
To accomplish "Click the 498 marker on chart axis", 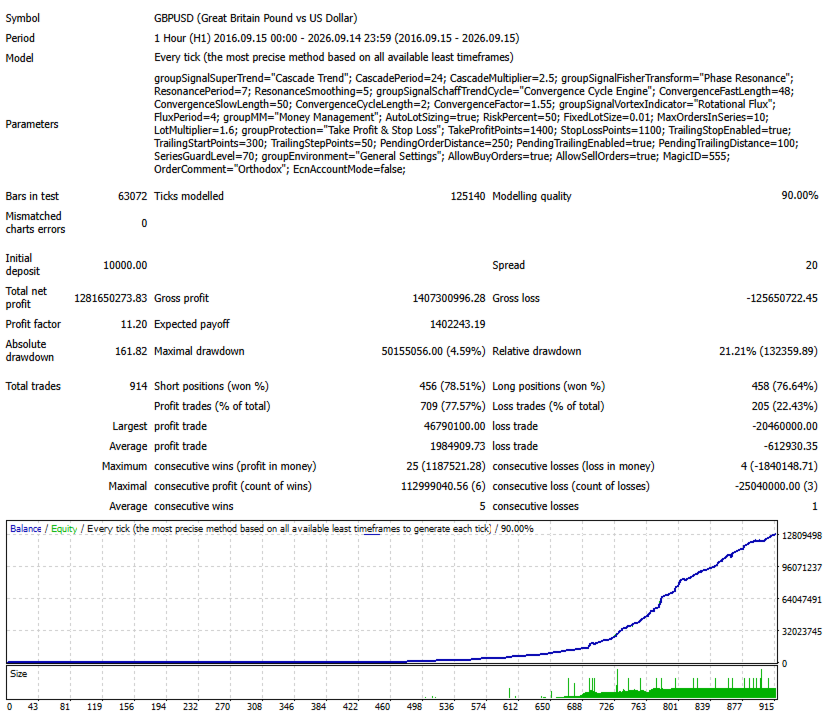I will pos(414,706).
